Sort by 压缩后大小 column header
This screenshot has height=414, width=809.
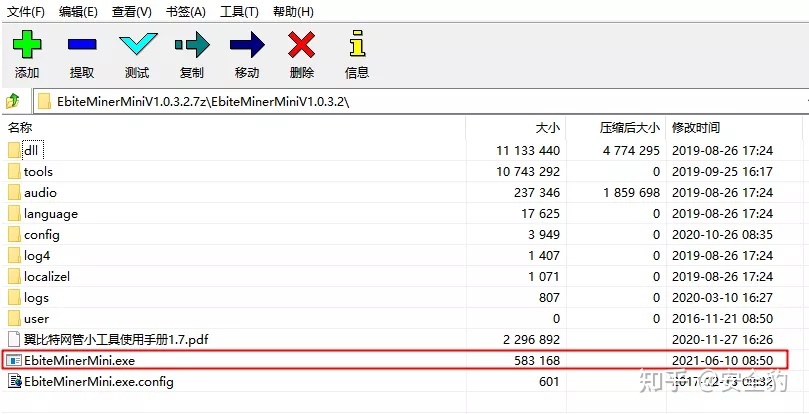(629, 128)
